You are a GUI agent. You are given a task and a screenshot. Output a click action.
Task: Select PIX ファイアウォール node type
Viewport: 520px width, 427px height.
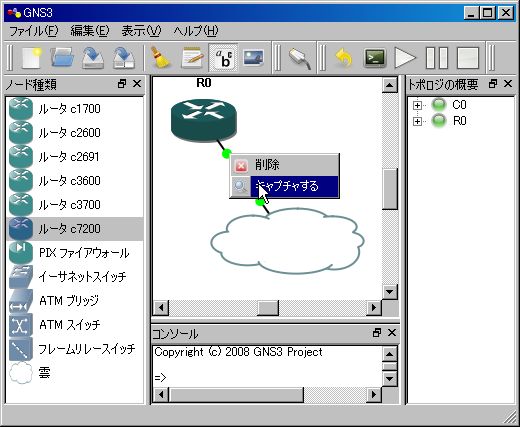click(75, 253)
